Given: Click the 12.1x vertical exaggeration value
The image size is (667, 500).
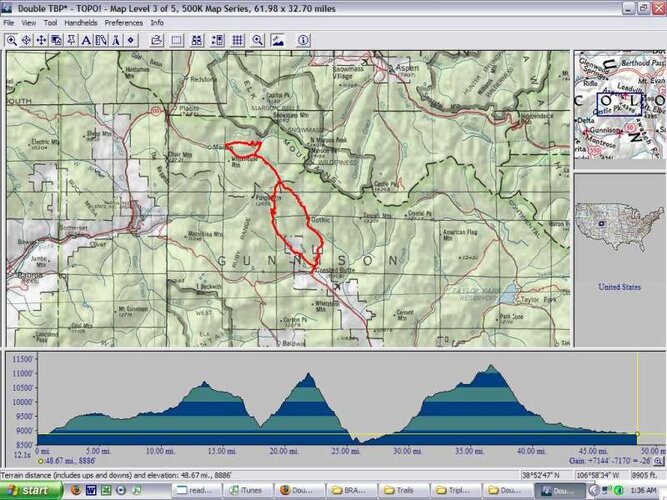Looking at the screenshot, I should (22, 455).
